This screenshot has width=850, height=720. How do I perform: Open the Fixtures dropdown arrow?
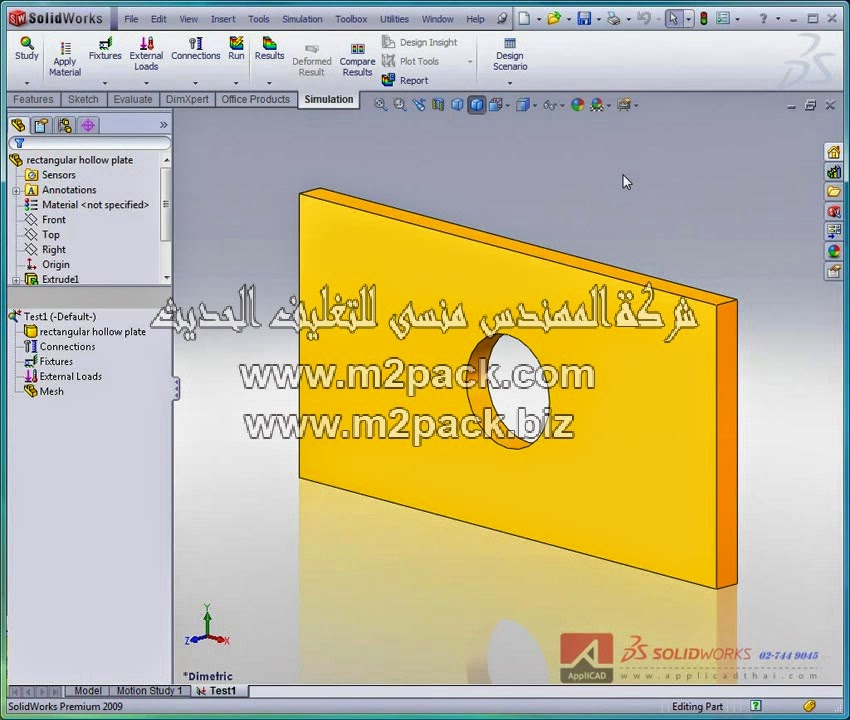[x=105, y=83]
